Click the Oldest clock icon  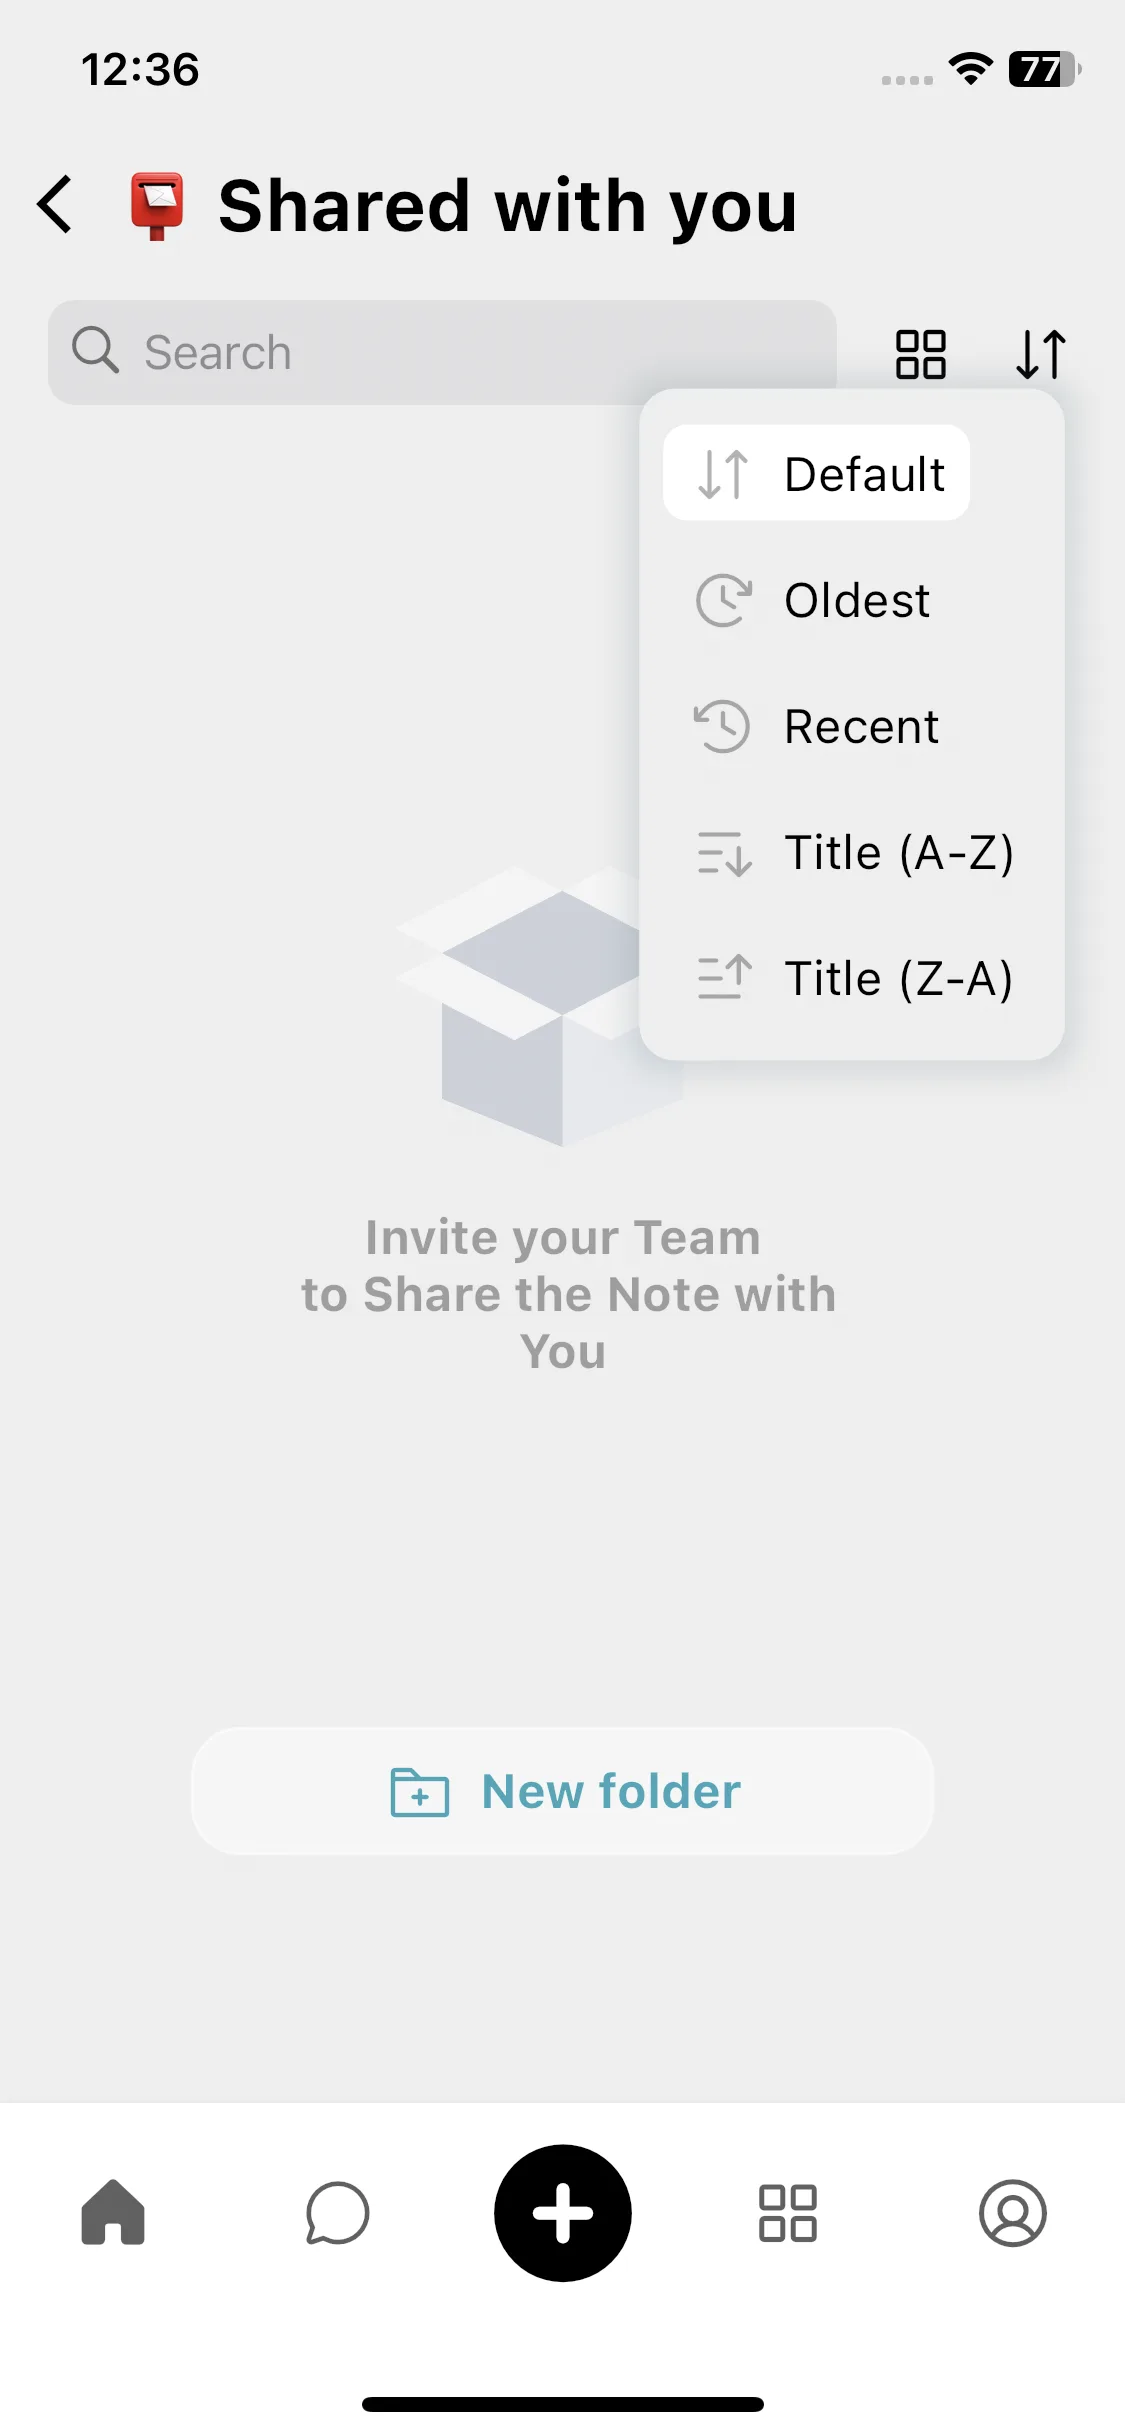(x=723, y=600)
